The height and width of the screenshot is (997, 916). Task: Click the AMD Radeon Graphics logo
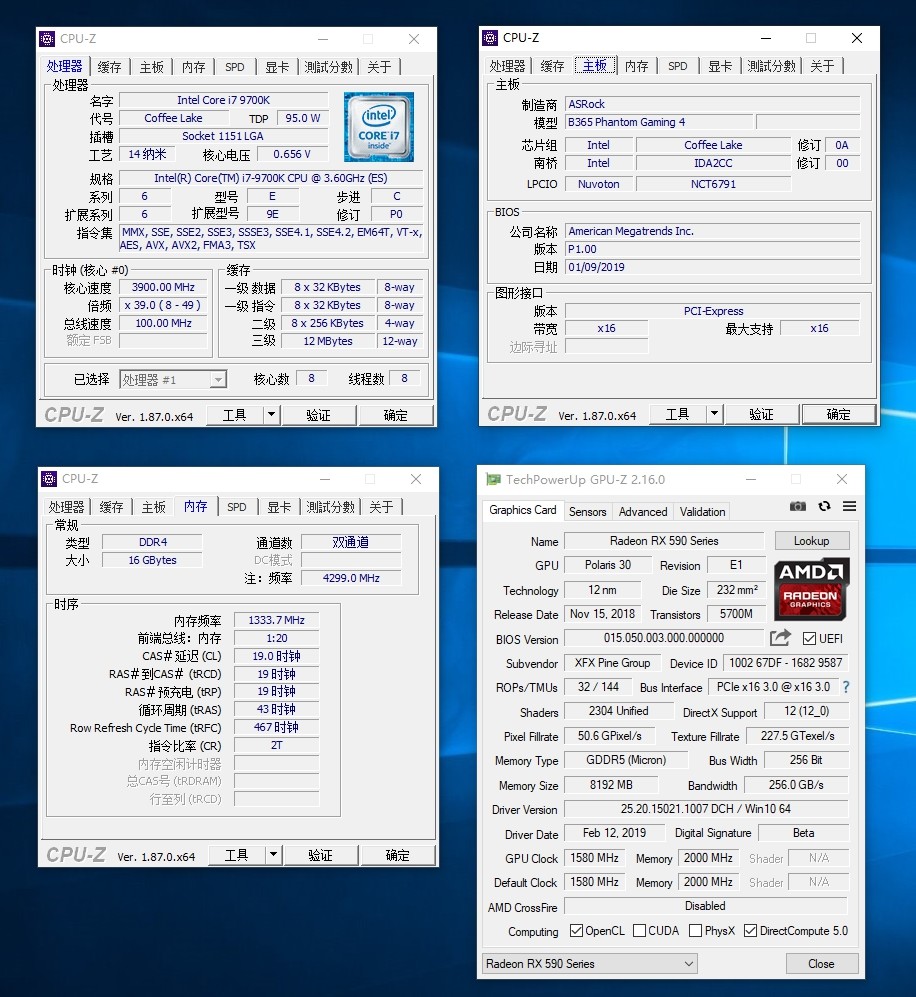812,589
